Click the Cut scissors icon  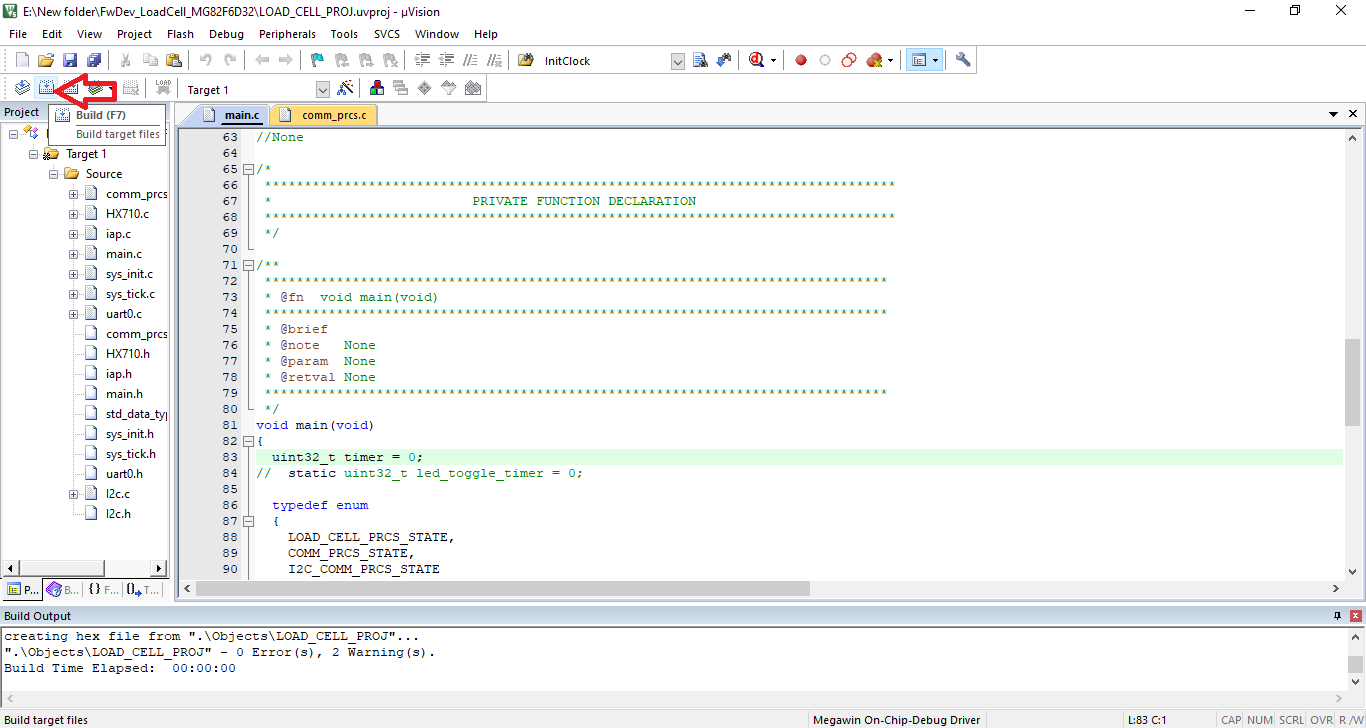tap(126, 60)
